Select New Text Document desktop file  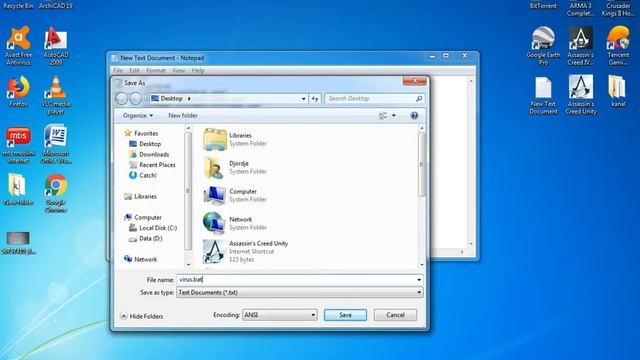coord(543,95)
